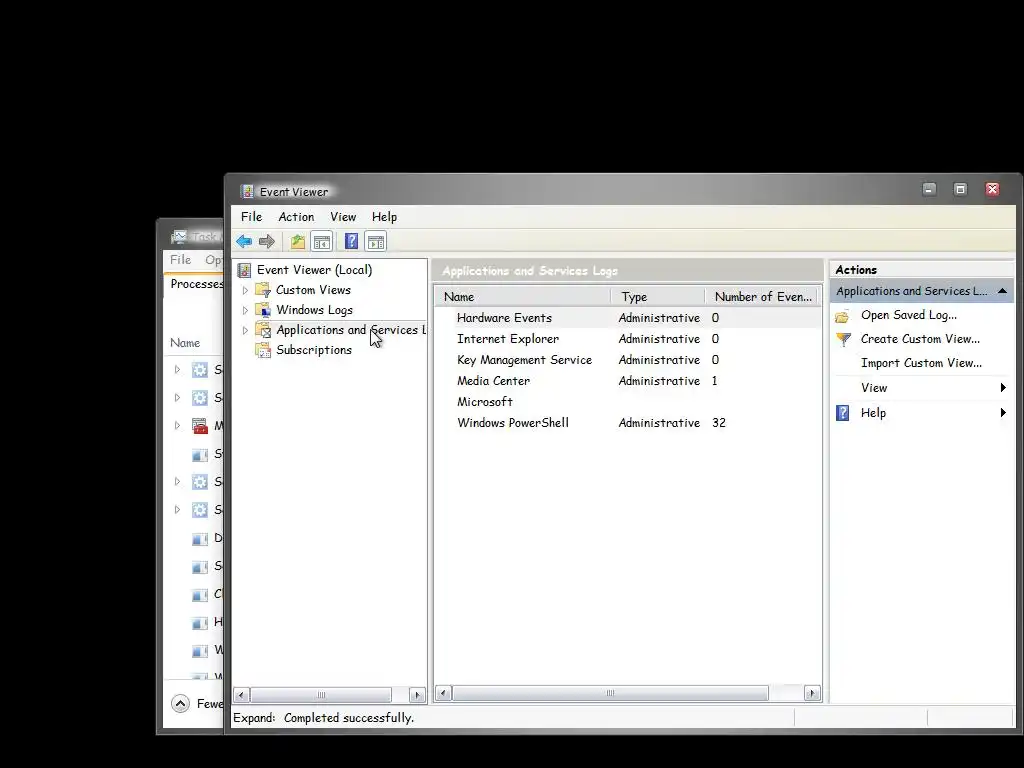Maximize the Event Viewer window
This screenshot has width=1024, height=768.
tap(961, 189)
